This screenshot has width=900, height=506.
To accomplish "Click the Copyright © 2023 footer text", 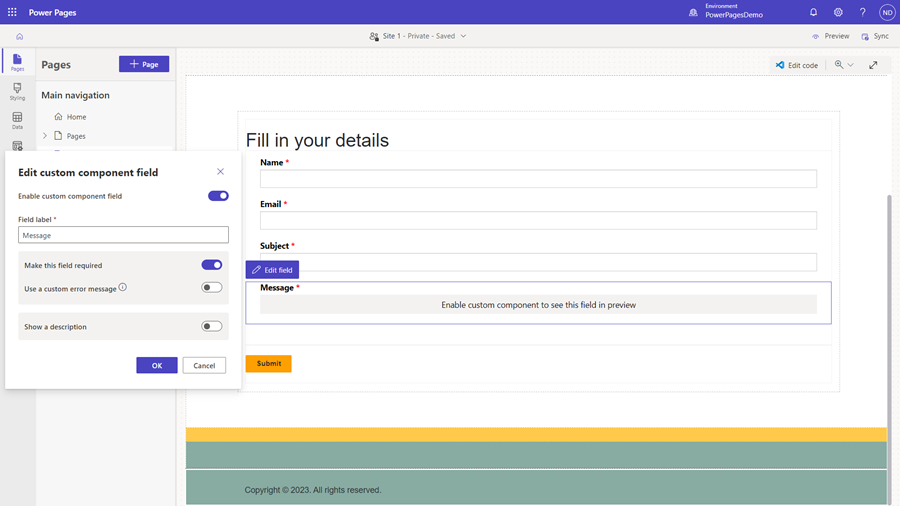I will [x=313, y=490].
